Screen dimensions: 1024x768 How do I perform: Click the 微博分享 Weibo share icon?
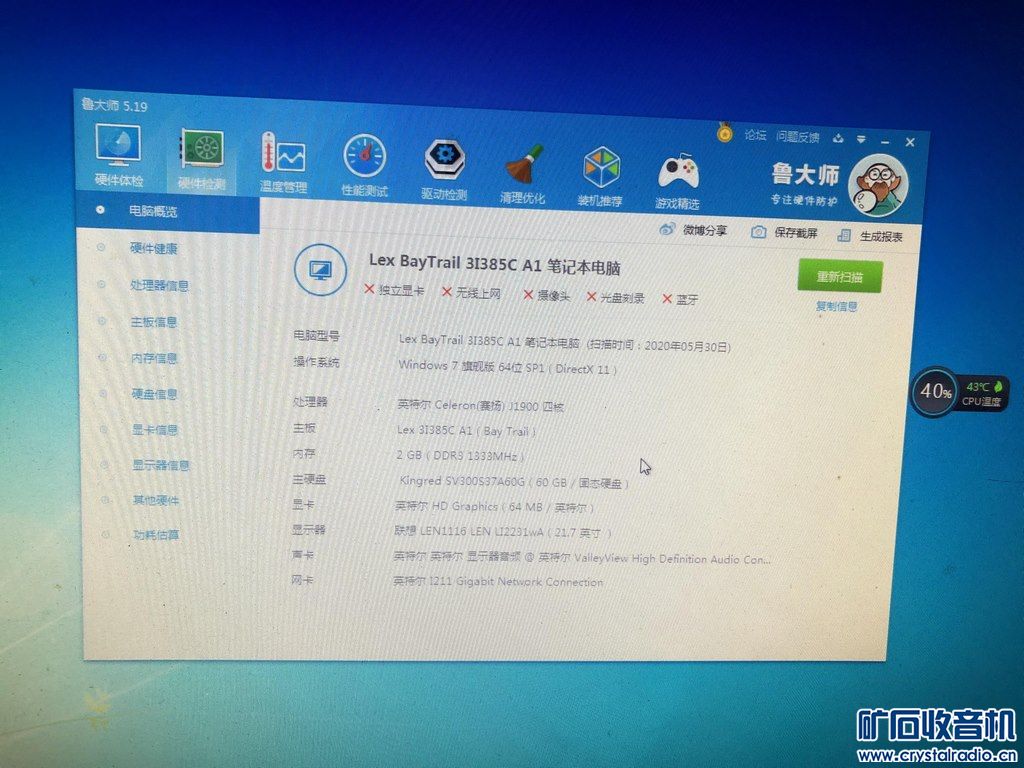(693, 230)
